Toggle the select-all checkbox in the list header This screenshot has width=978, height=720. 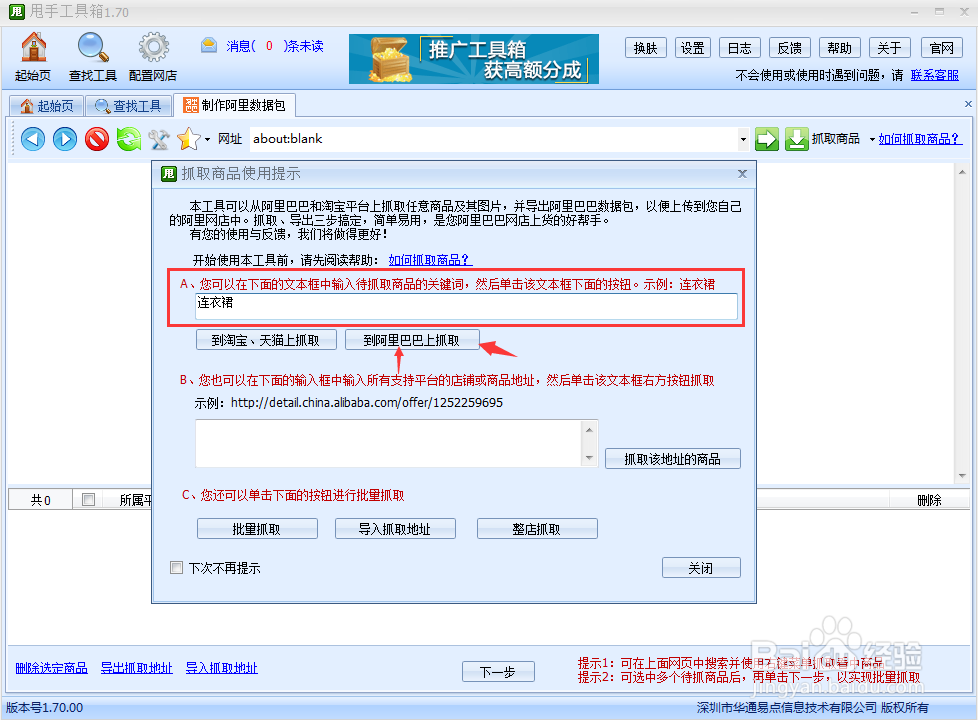pyautogui.click(x=85, y=499)
